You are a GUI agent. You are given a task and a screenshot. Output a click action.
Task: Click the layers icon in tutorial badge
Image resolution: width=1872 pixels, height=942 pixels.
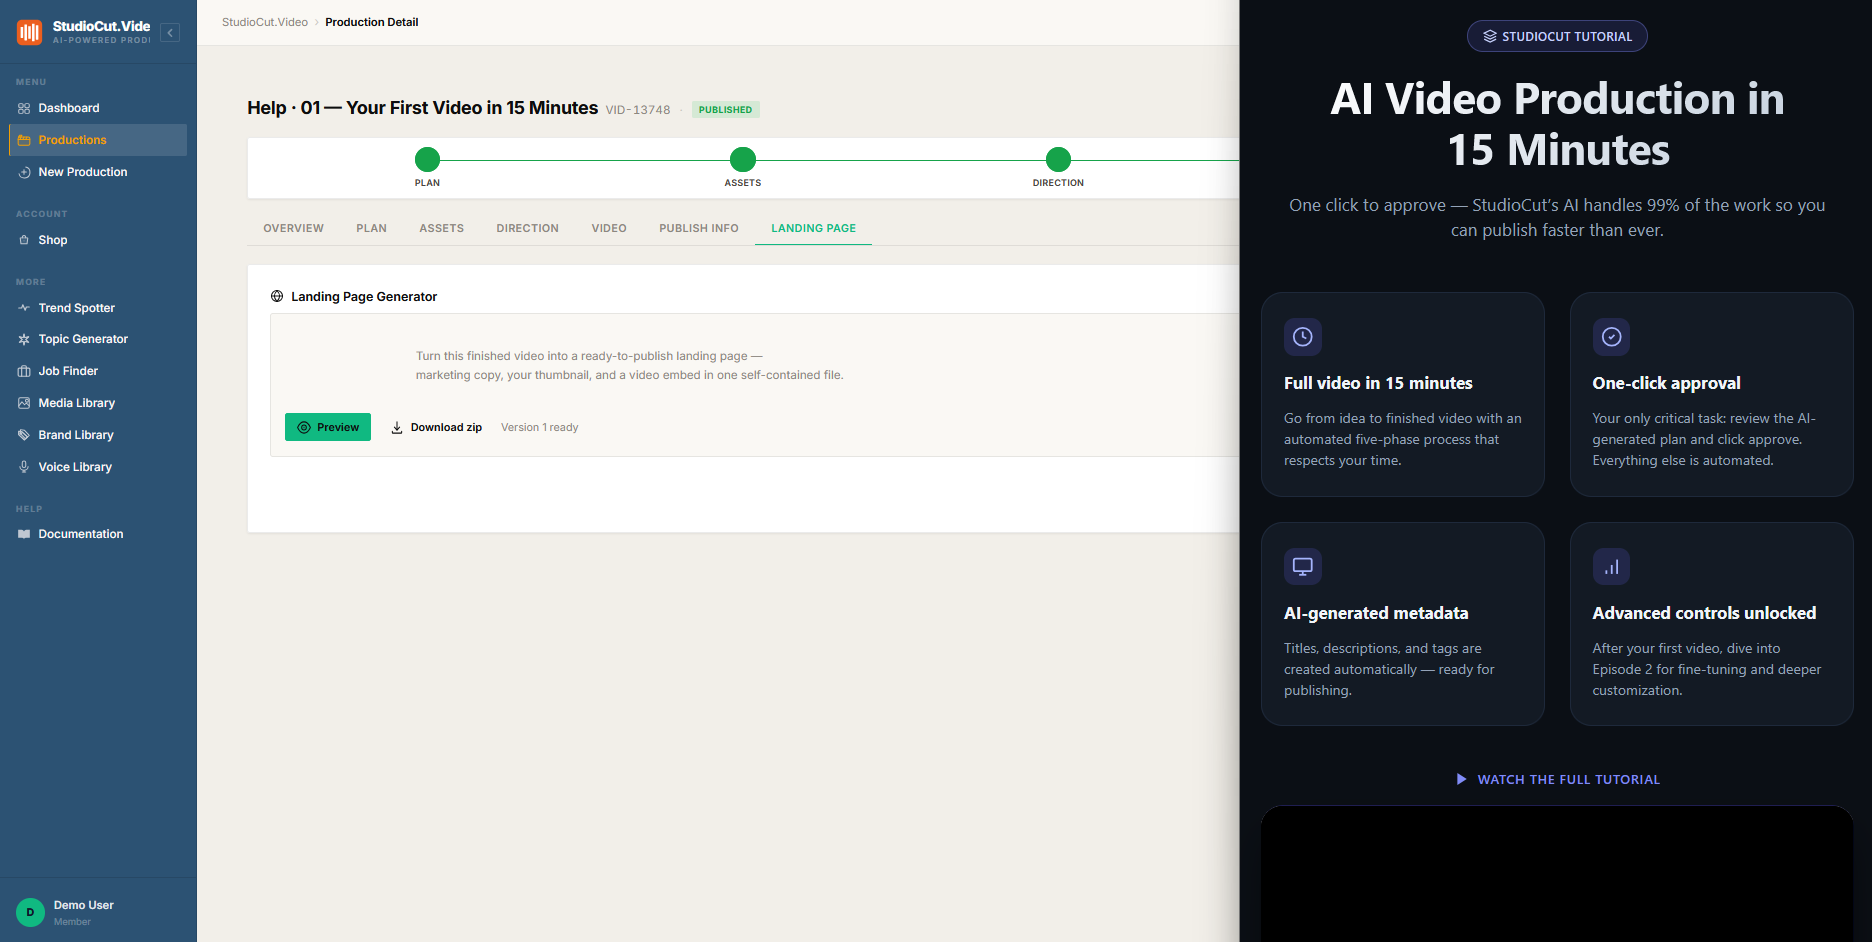pos(1490,36)
